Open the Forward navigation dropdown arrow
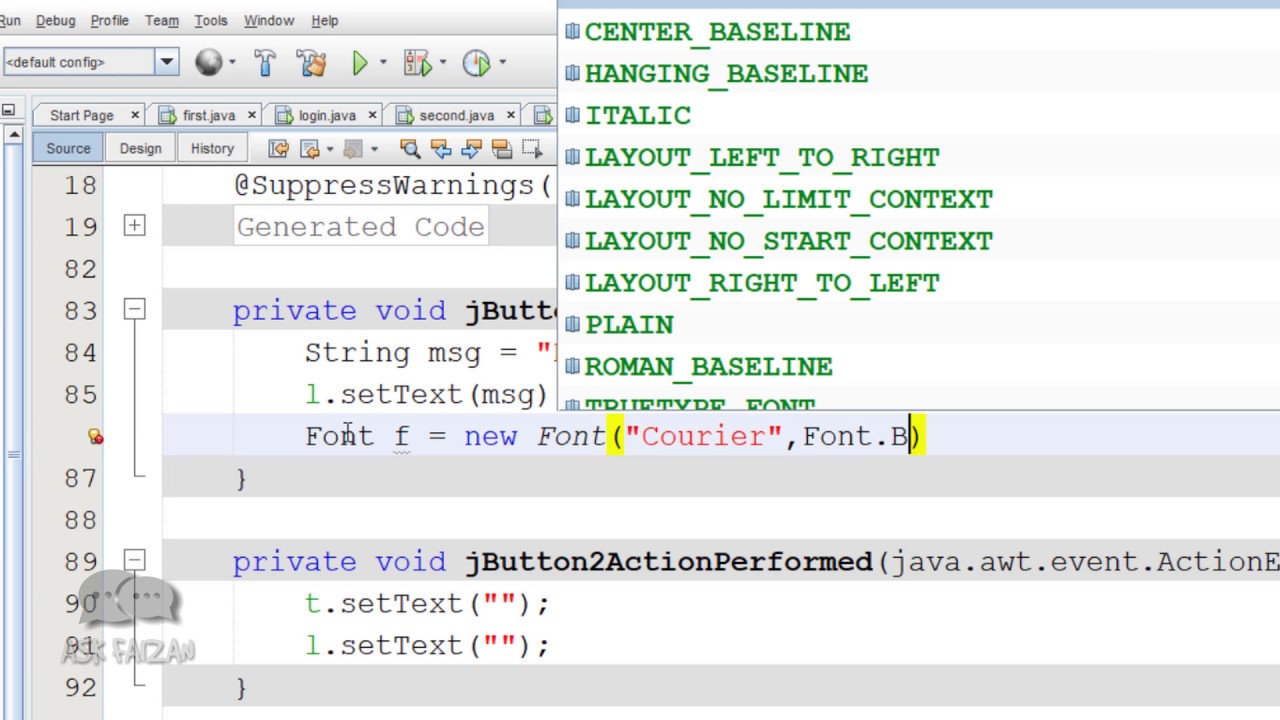Screen dimensions: 1280x720 (x=375, y=149)
